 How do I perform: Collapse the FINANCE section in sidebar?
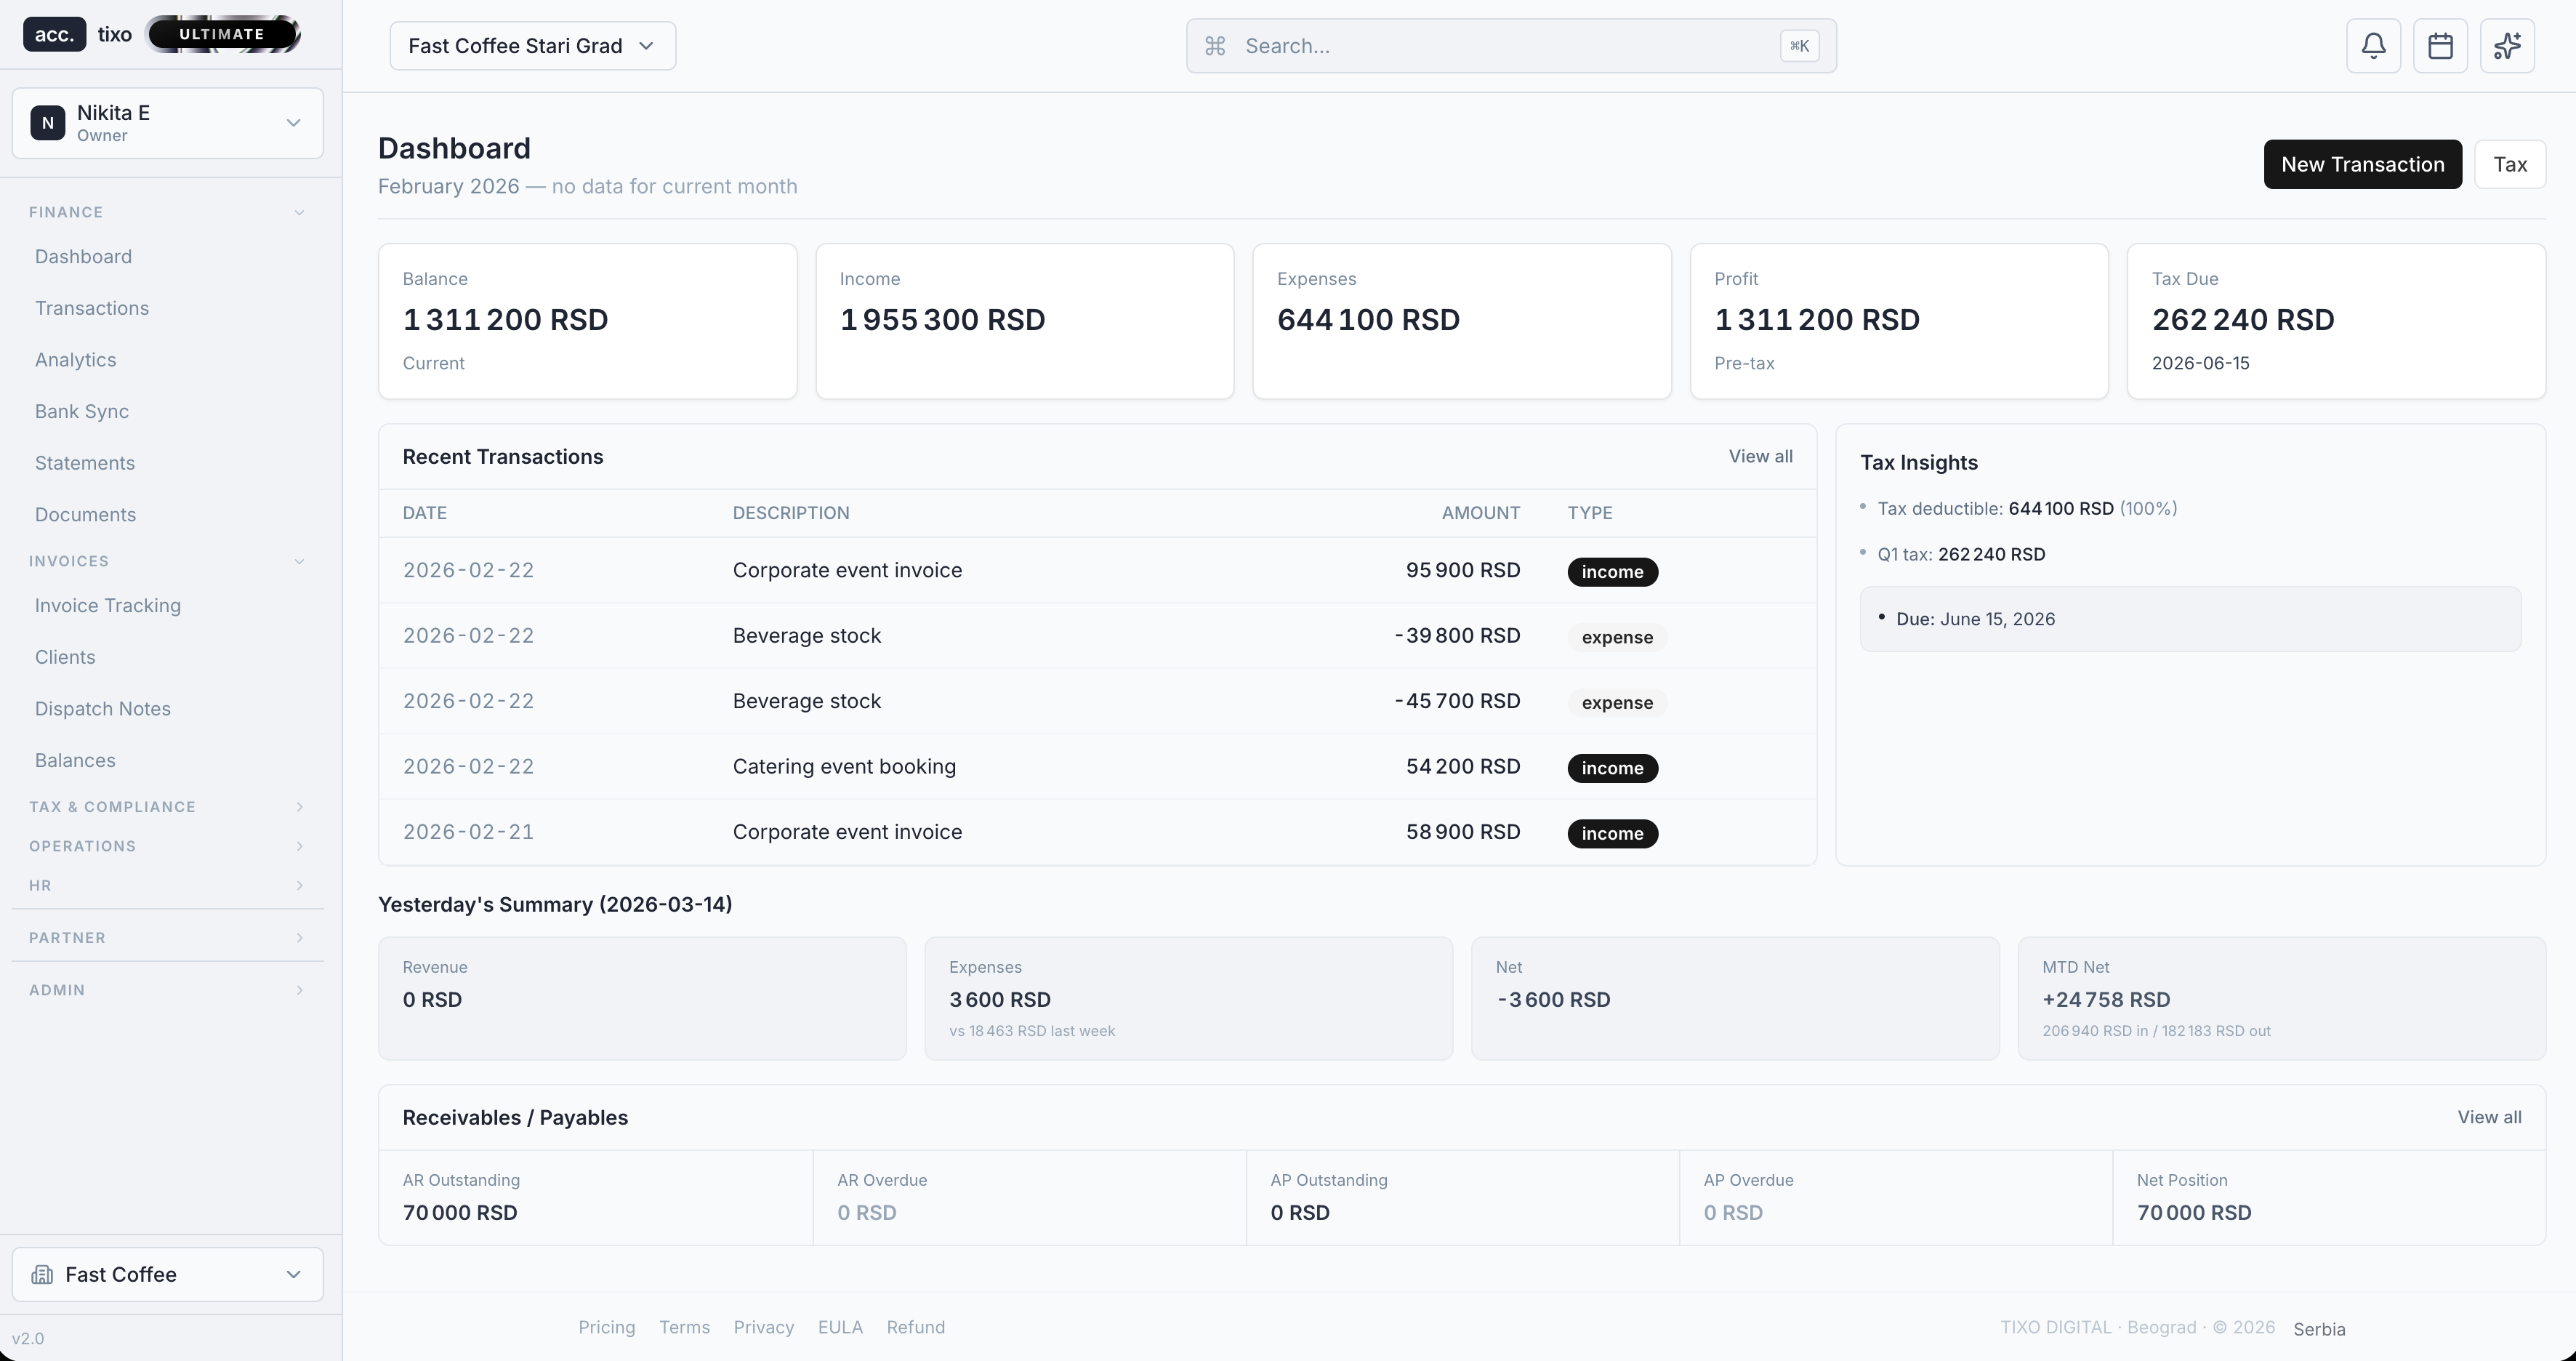coord(298,212)
